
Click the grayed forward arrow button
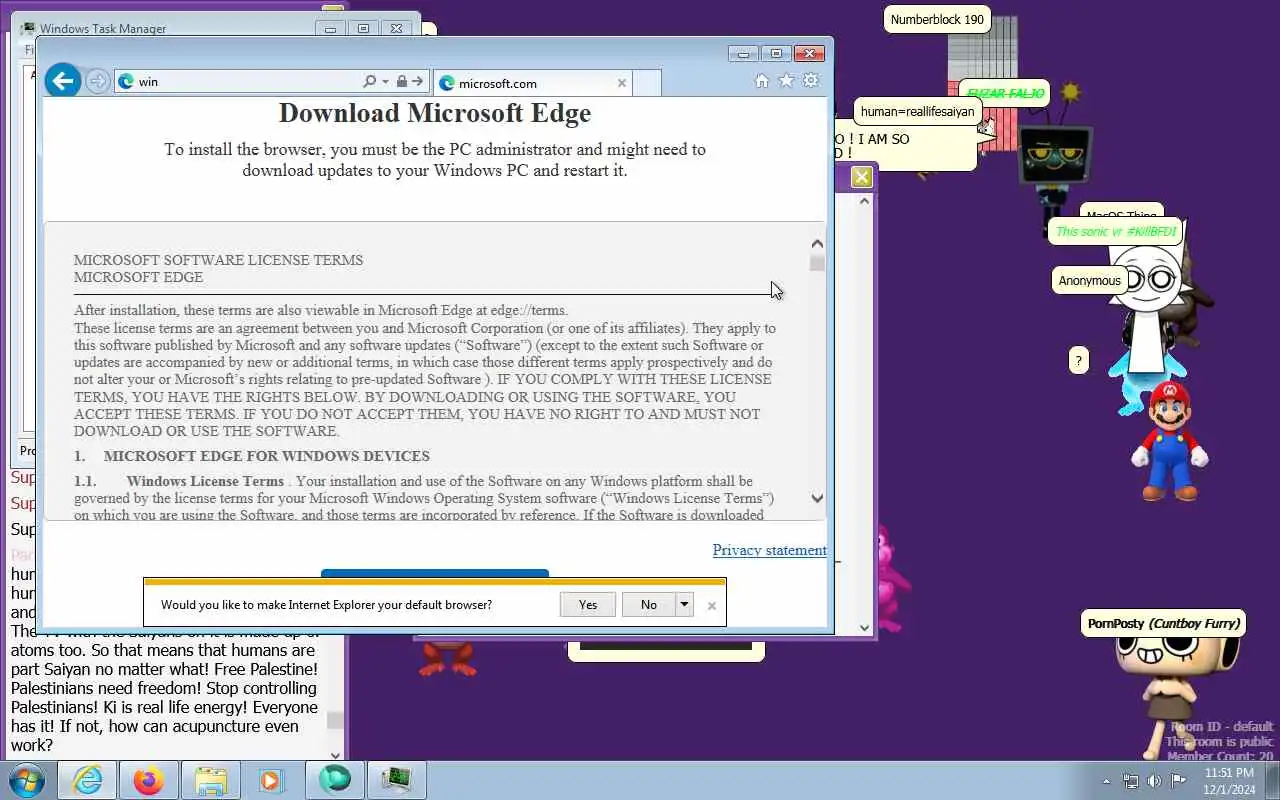(x=97, y=81)
